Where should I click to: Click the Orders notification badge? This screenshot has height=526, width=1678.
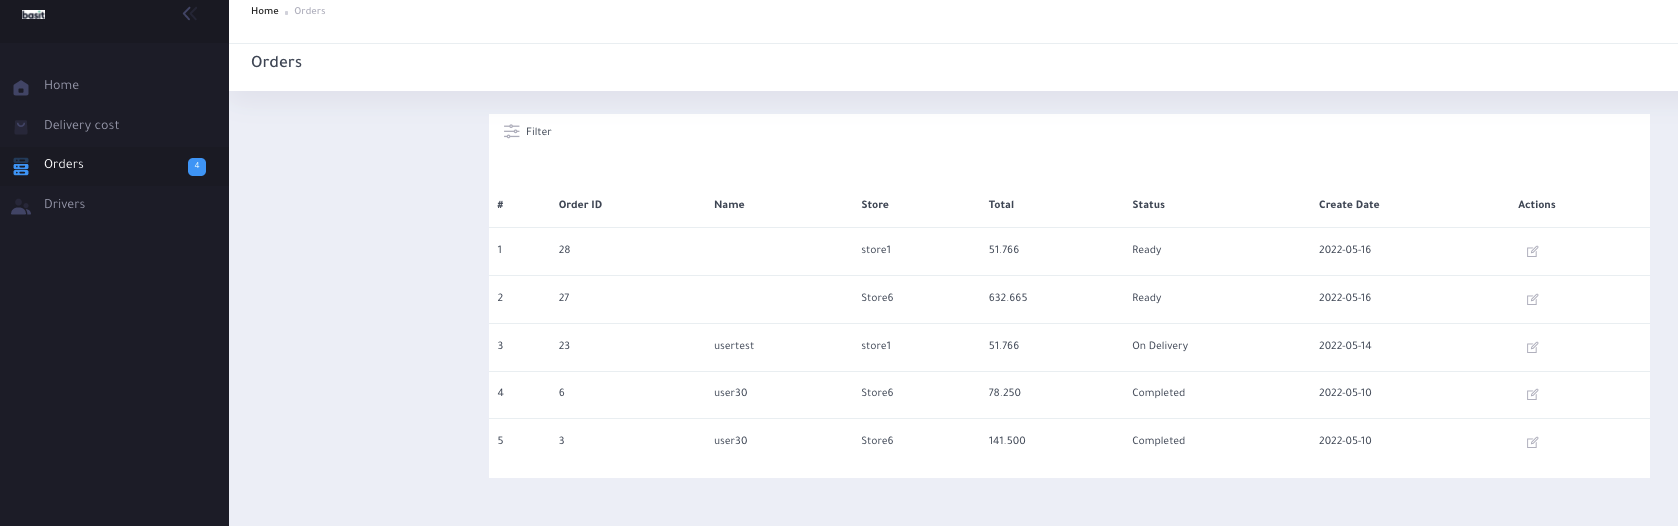(x=197, y=166)
